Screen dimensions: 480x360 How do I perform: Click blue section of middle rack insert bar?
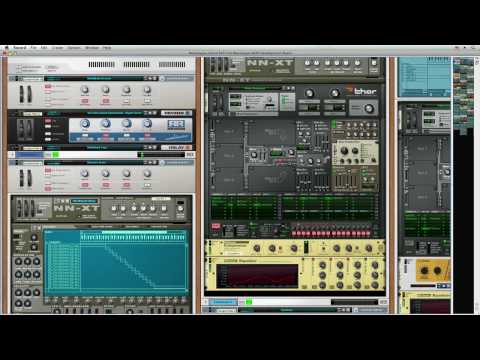(223, 302)
